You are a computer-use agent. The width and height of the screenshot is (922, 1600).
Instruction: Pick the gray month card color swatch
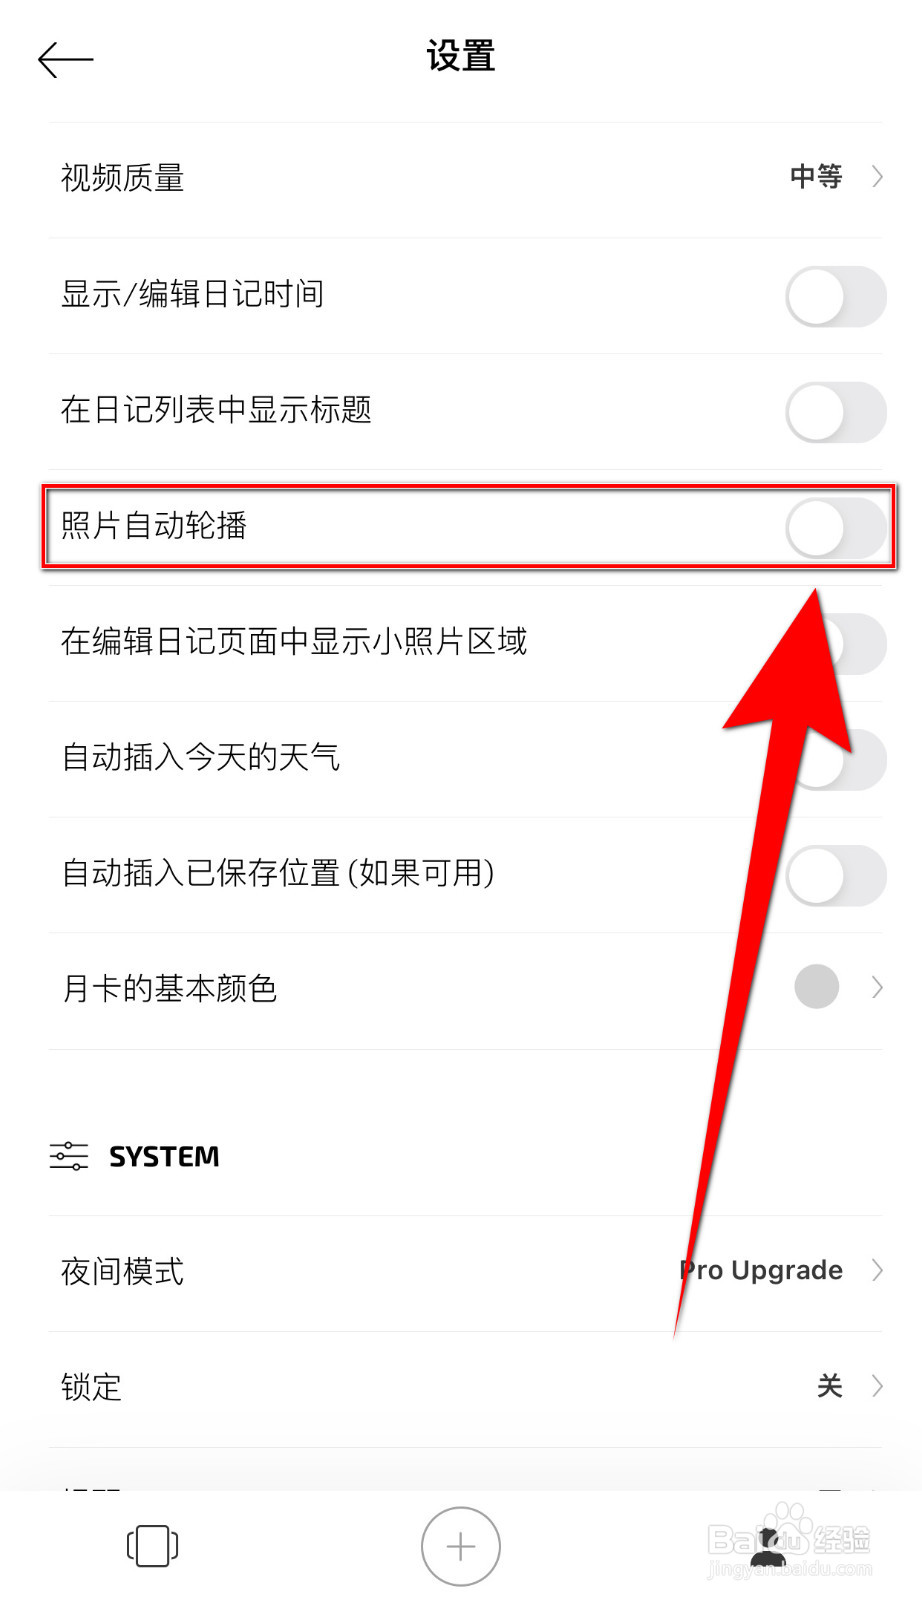pos(816,987)
